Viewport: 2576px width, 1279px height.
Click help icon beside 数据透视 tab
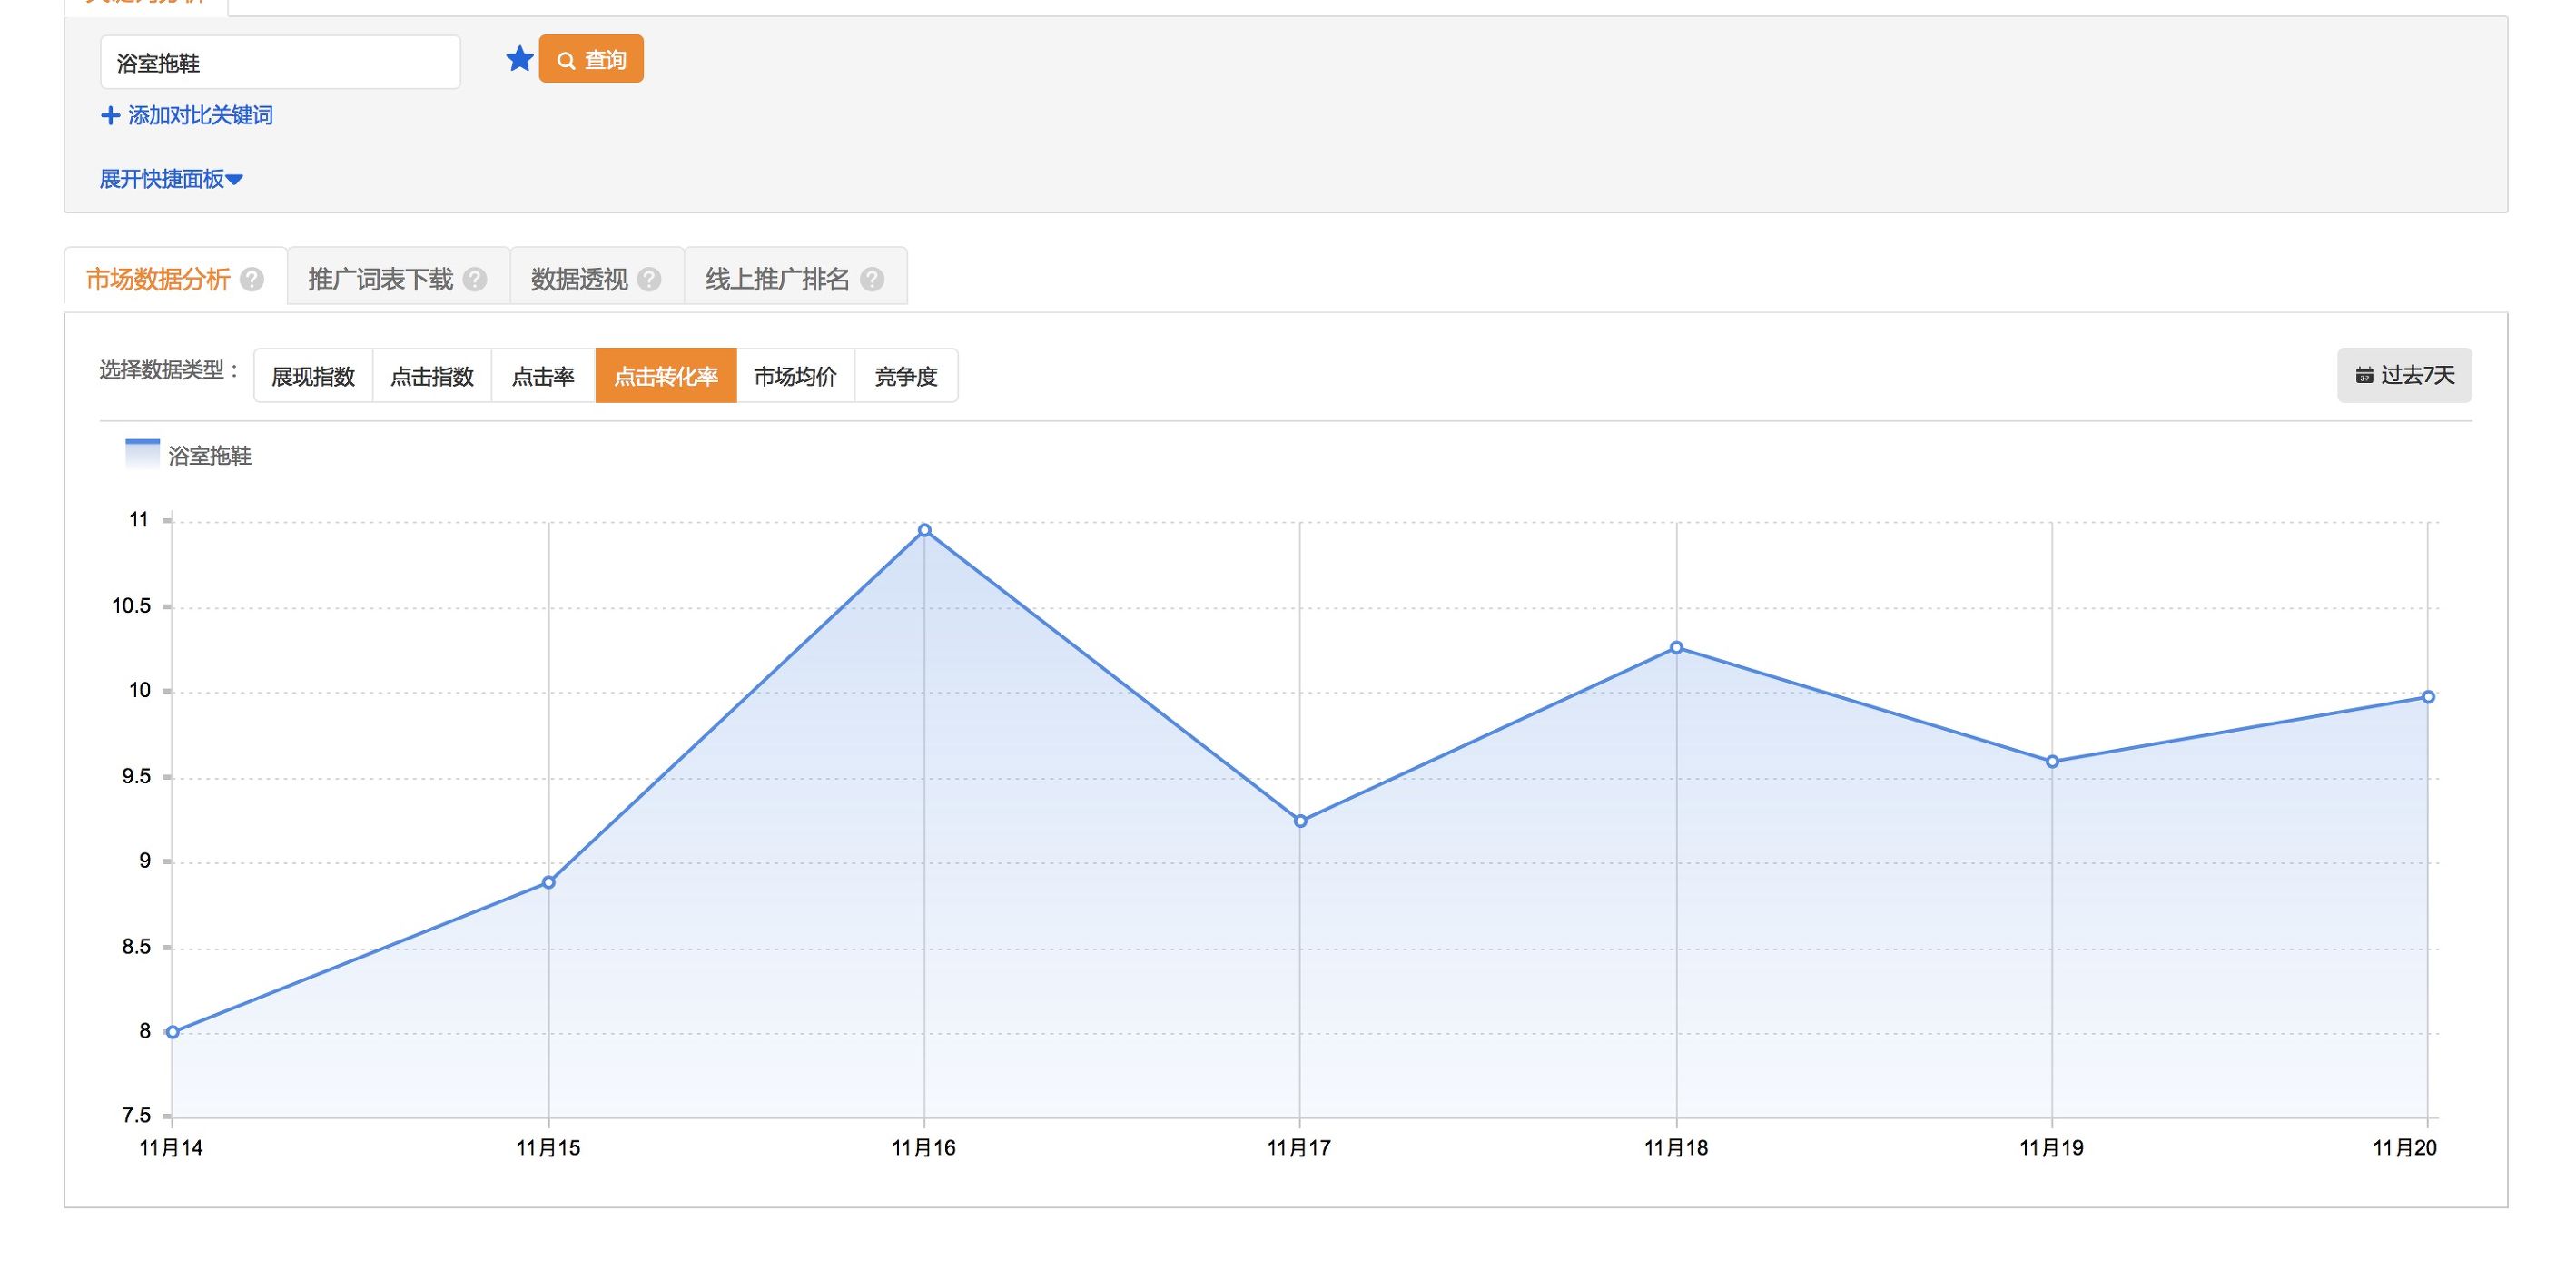coord(649,279)
